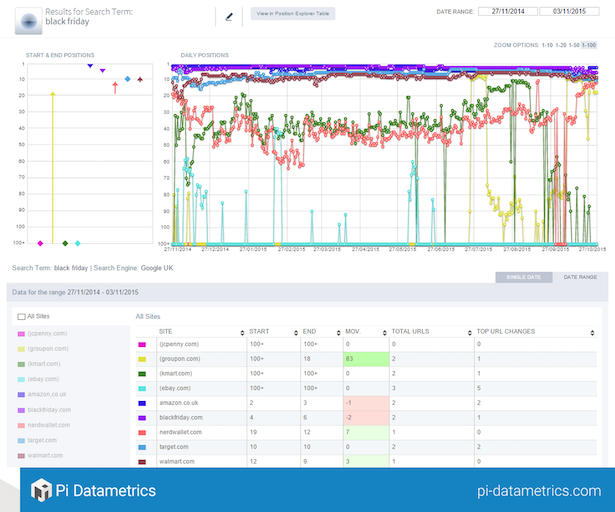The height and width of the screenshot is (512, 615).
Task: Click the pencil edit icon beside search term
Action: [x=229, y=16]
